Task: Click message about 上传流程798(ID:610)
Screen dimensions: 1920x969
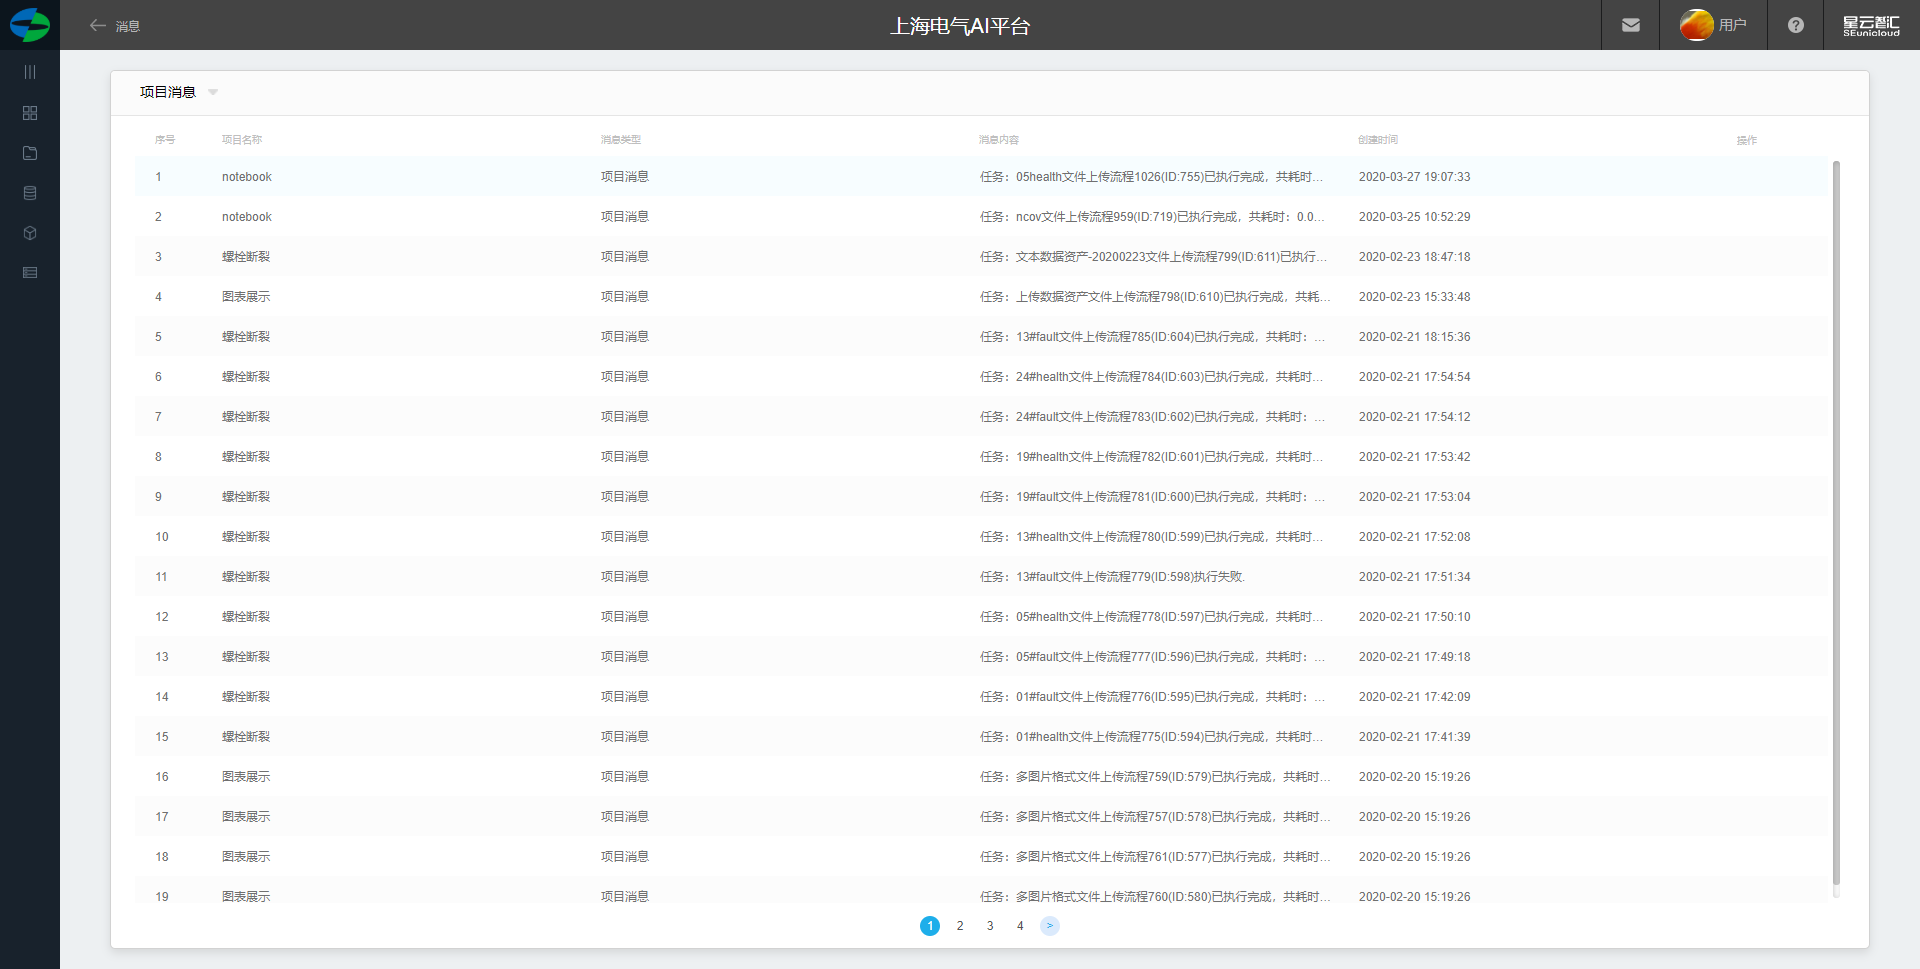Action: tap(1155, 297)
